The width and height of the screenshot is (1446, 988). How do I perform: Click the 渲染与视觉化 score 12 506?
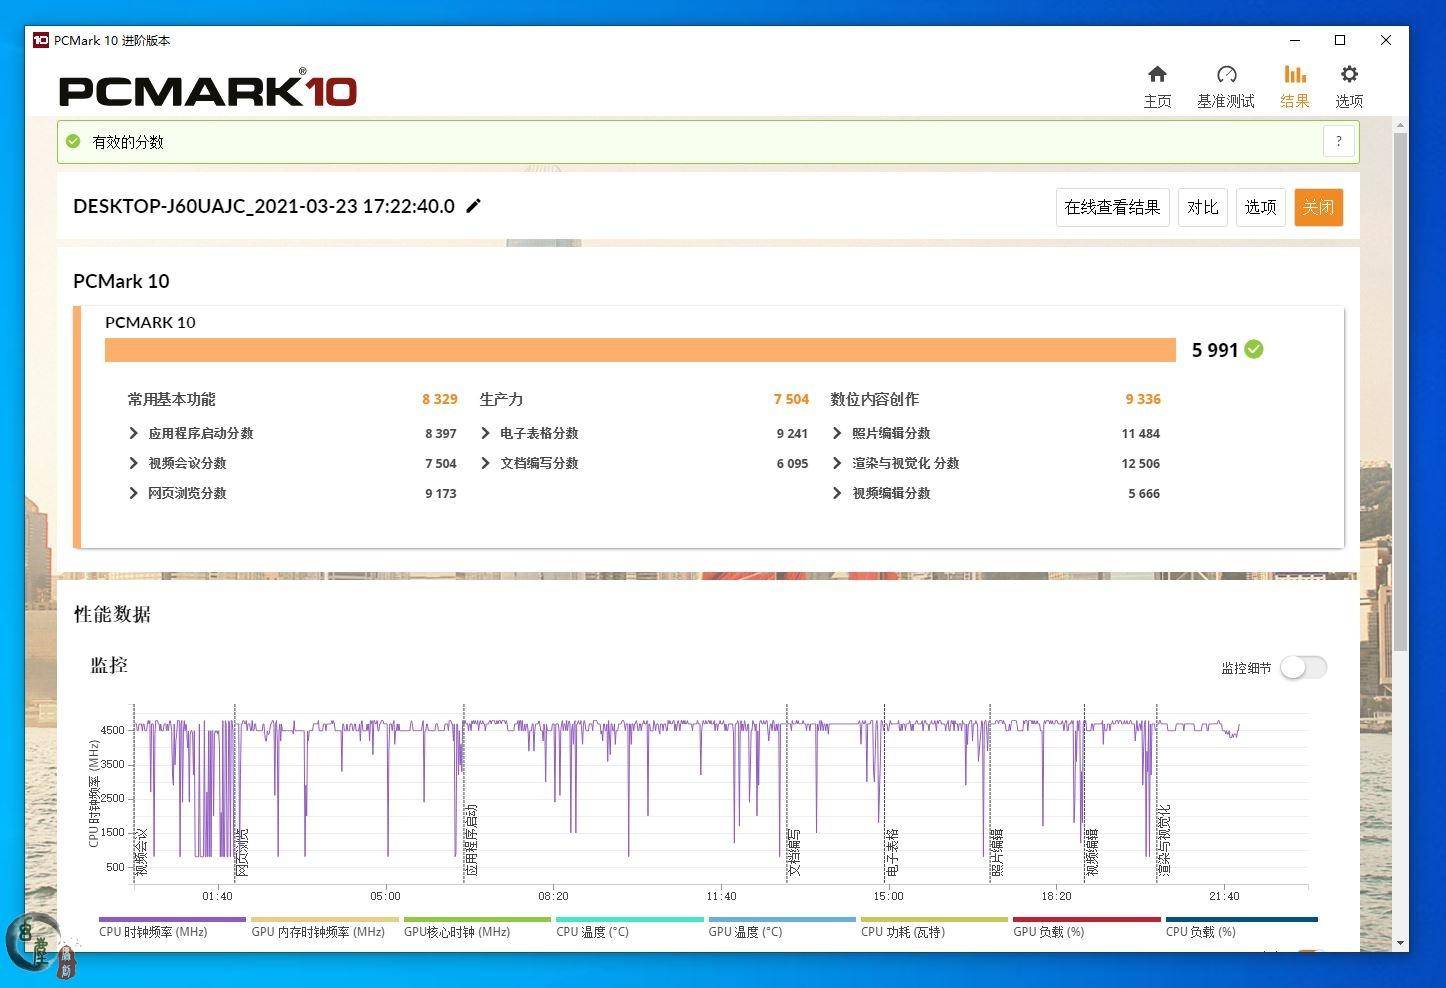point(1141,463)
